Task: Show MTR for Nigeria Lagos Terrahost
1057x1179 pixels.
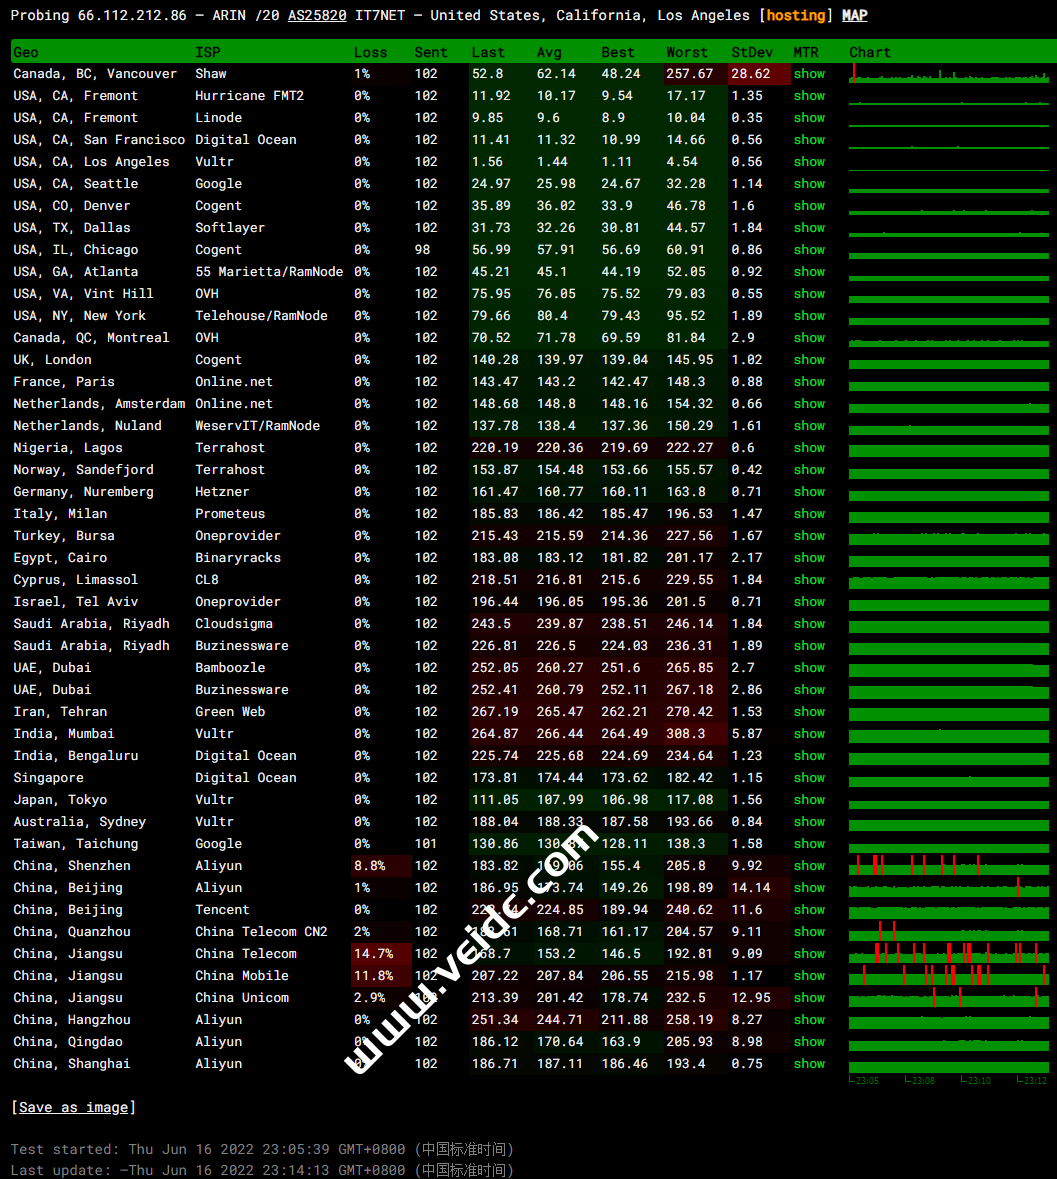Action: click(x=809, y=448)
